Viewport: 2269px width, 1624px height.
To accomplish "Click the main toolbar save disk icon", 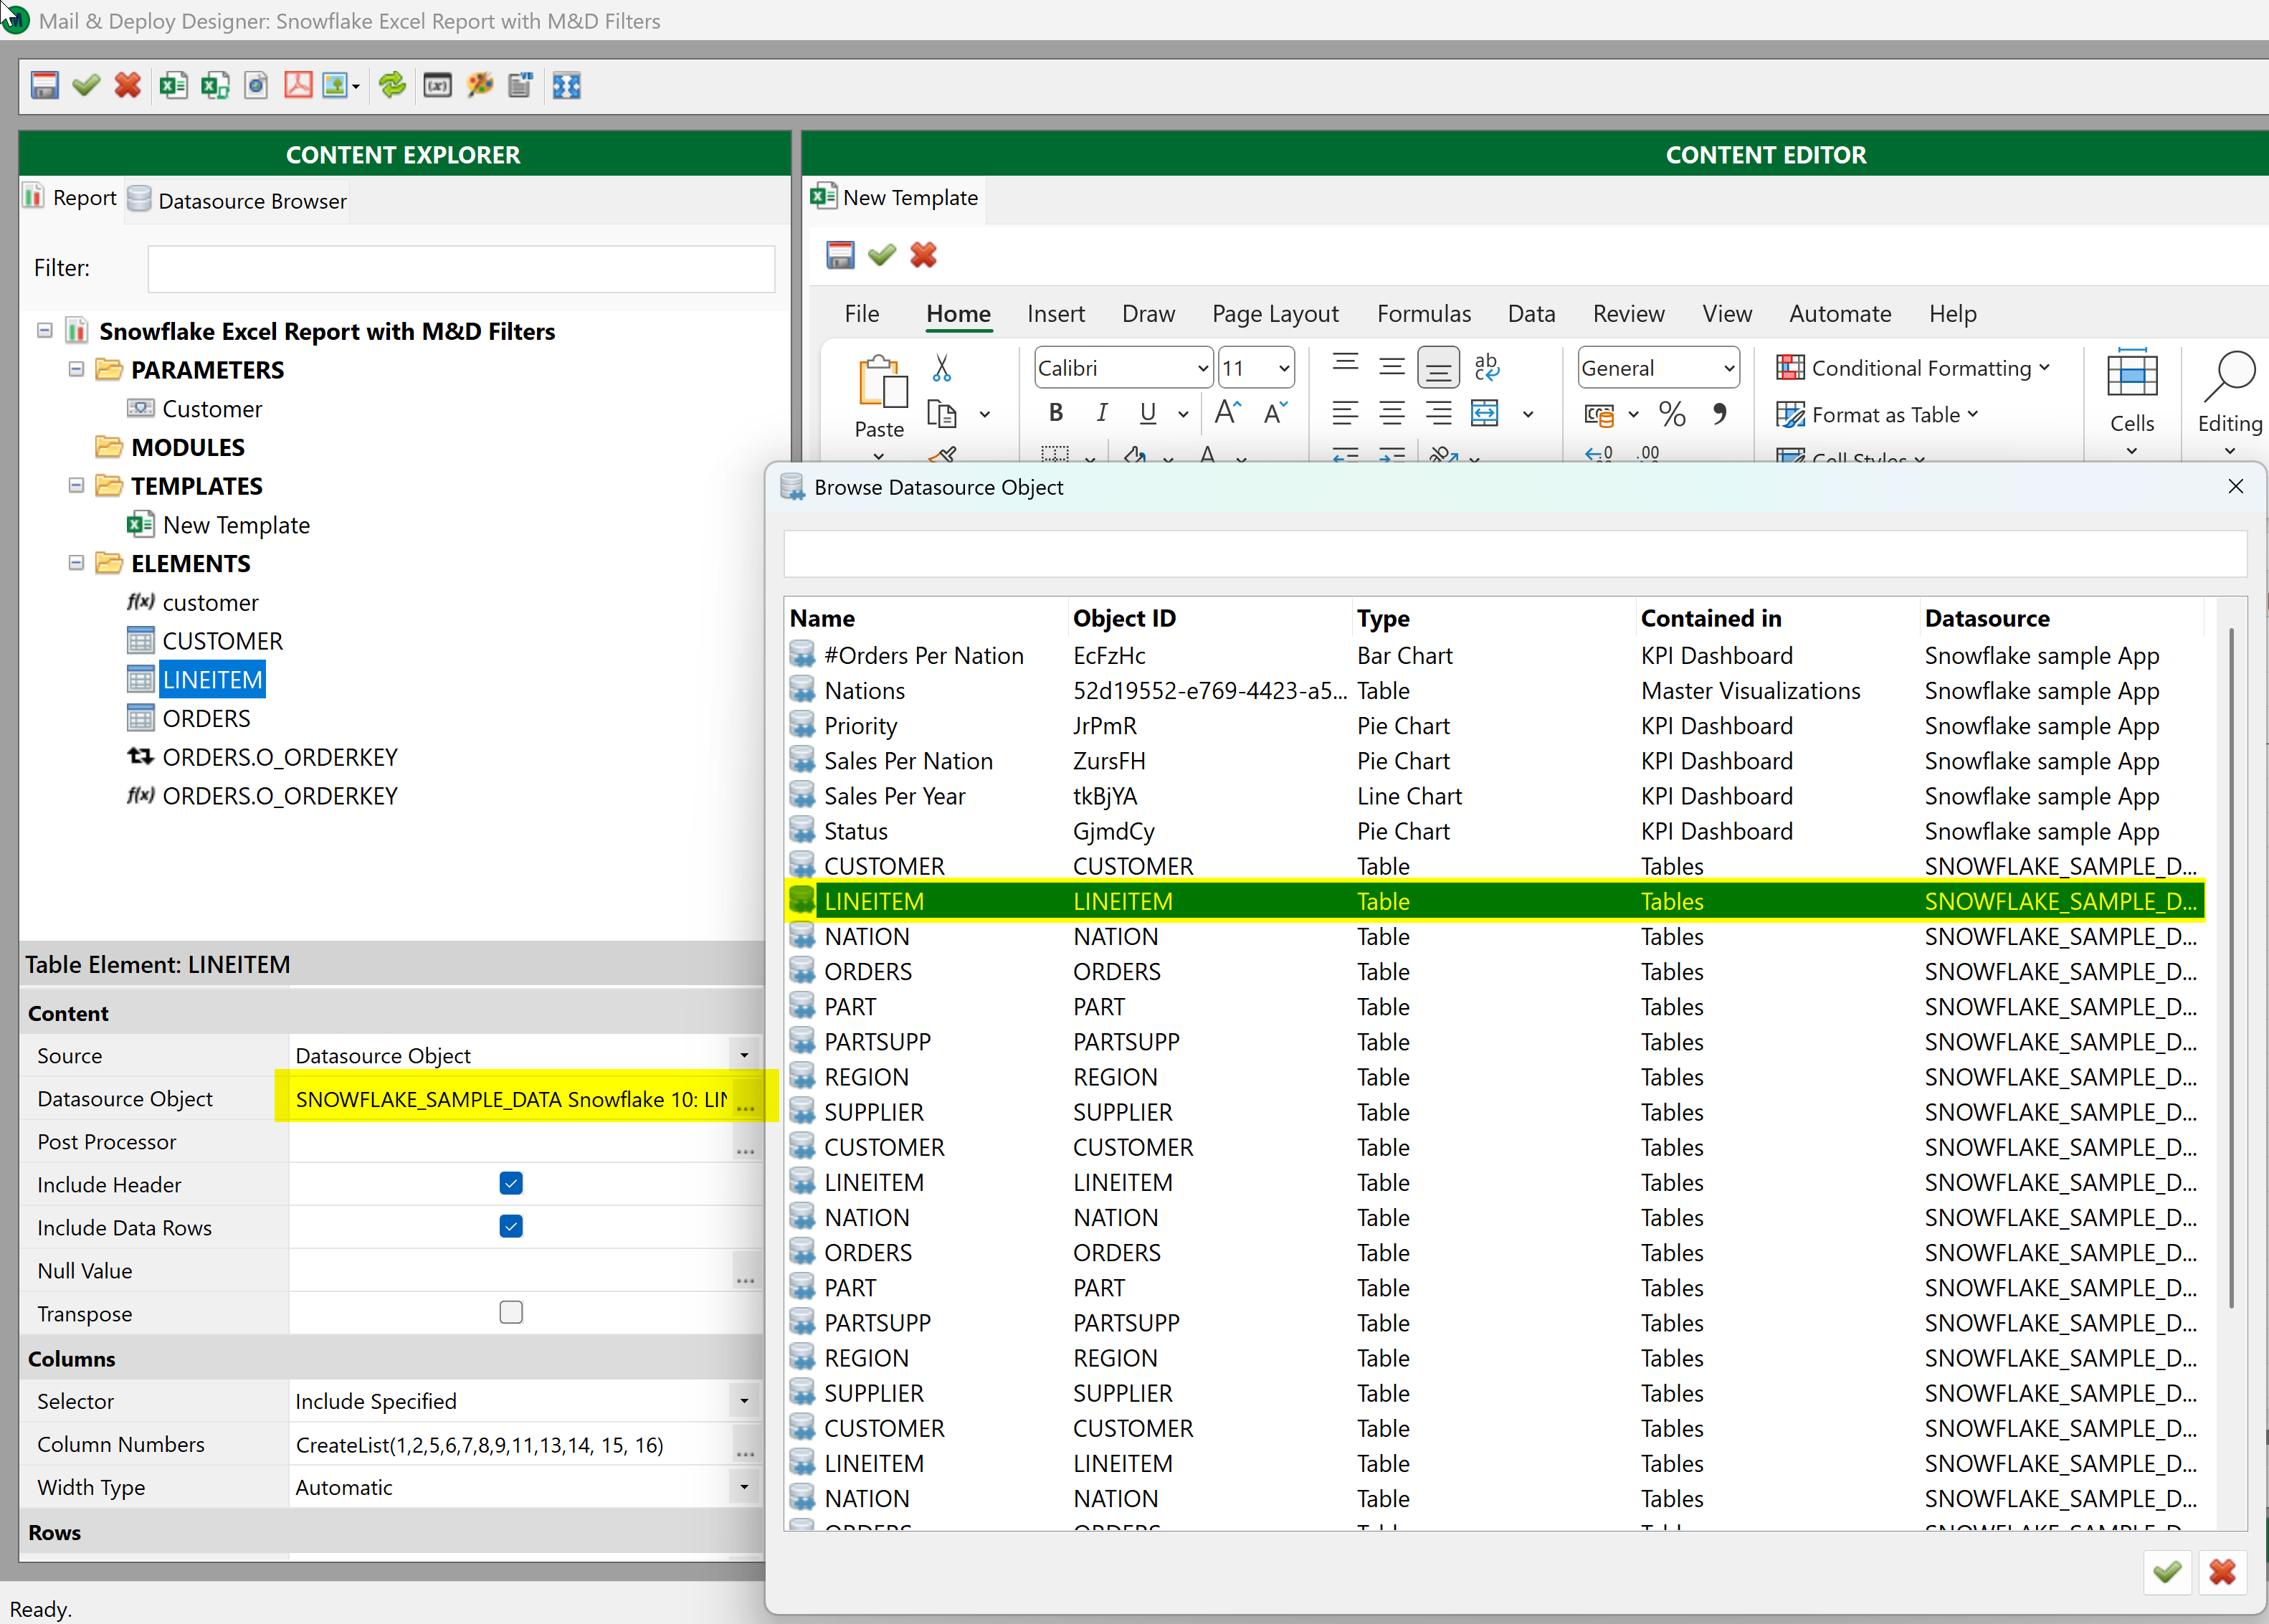I will 44,85.
